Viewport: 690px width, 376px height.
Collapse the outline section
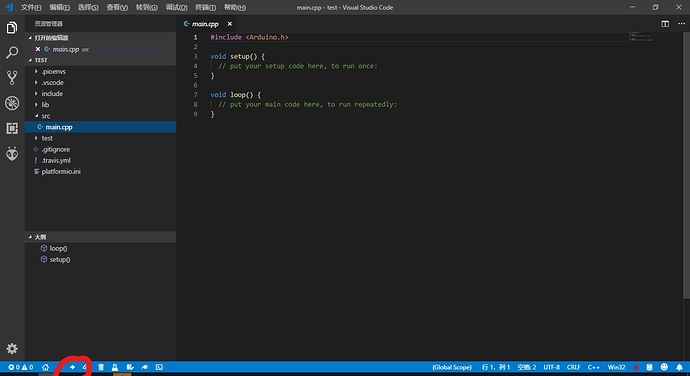pos(30,237)
